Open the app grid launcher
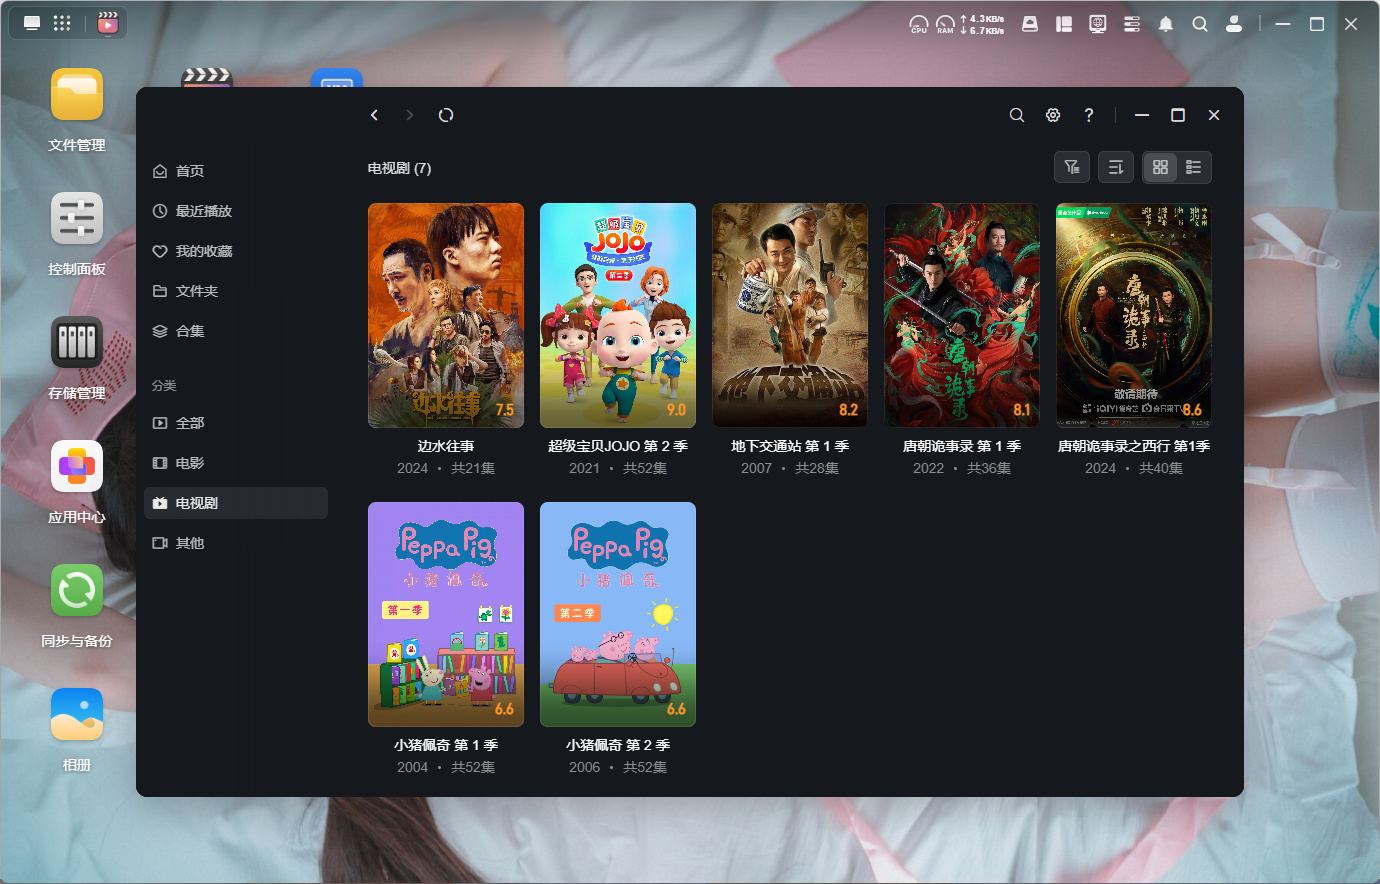 pos(62,23)
